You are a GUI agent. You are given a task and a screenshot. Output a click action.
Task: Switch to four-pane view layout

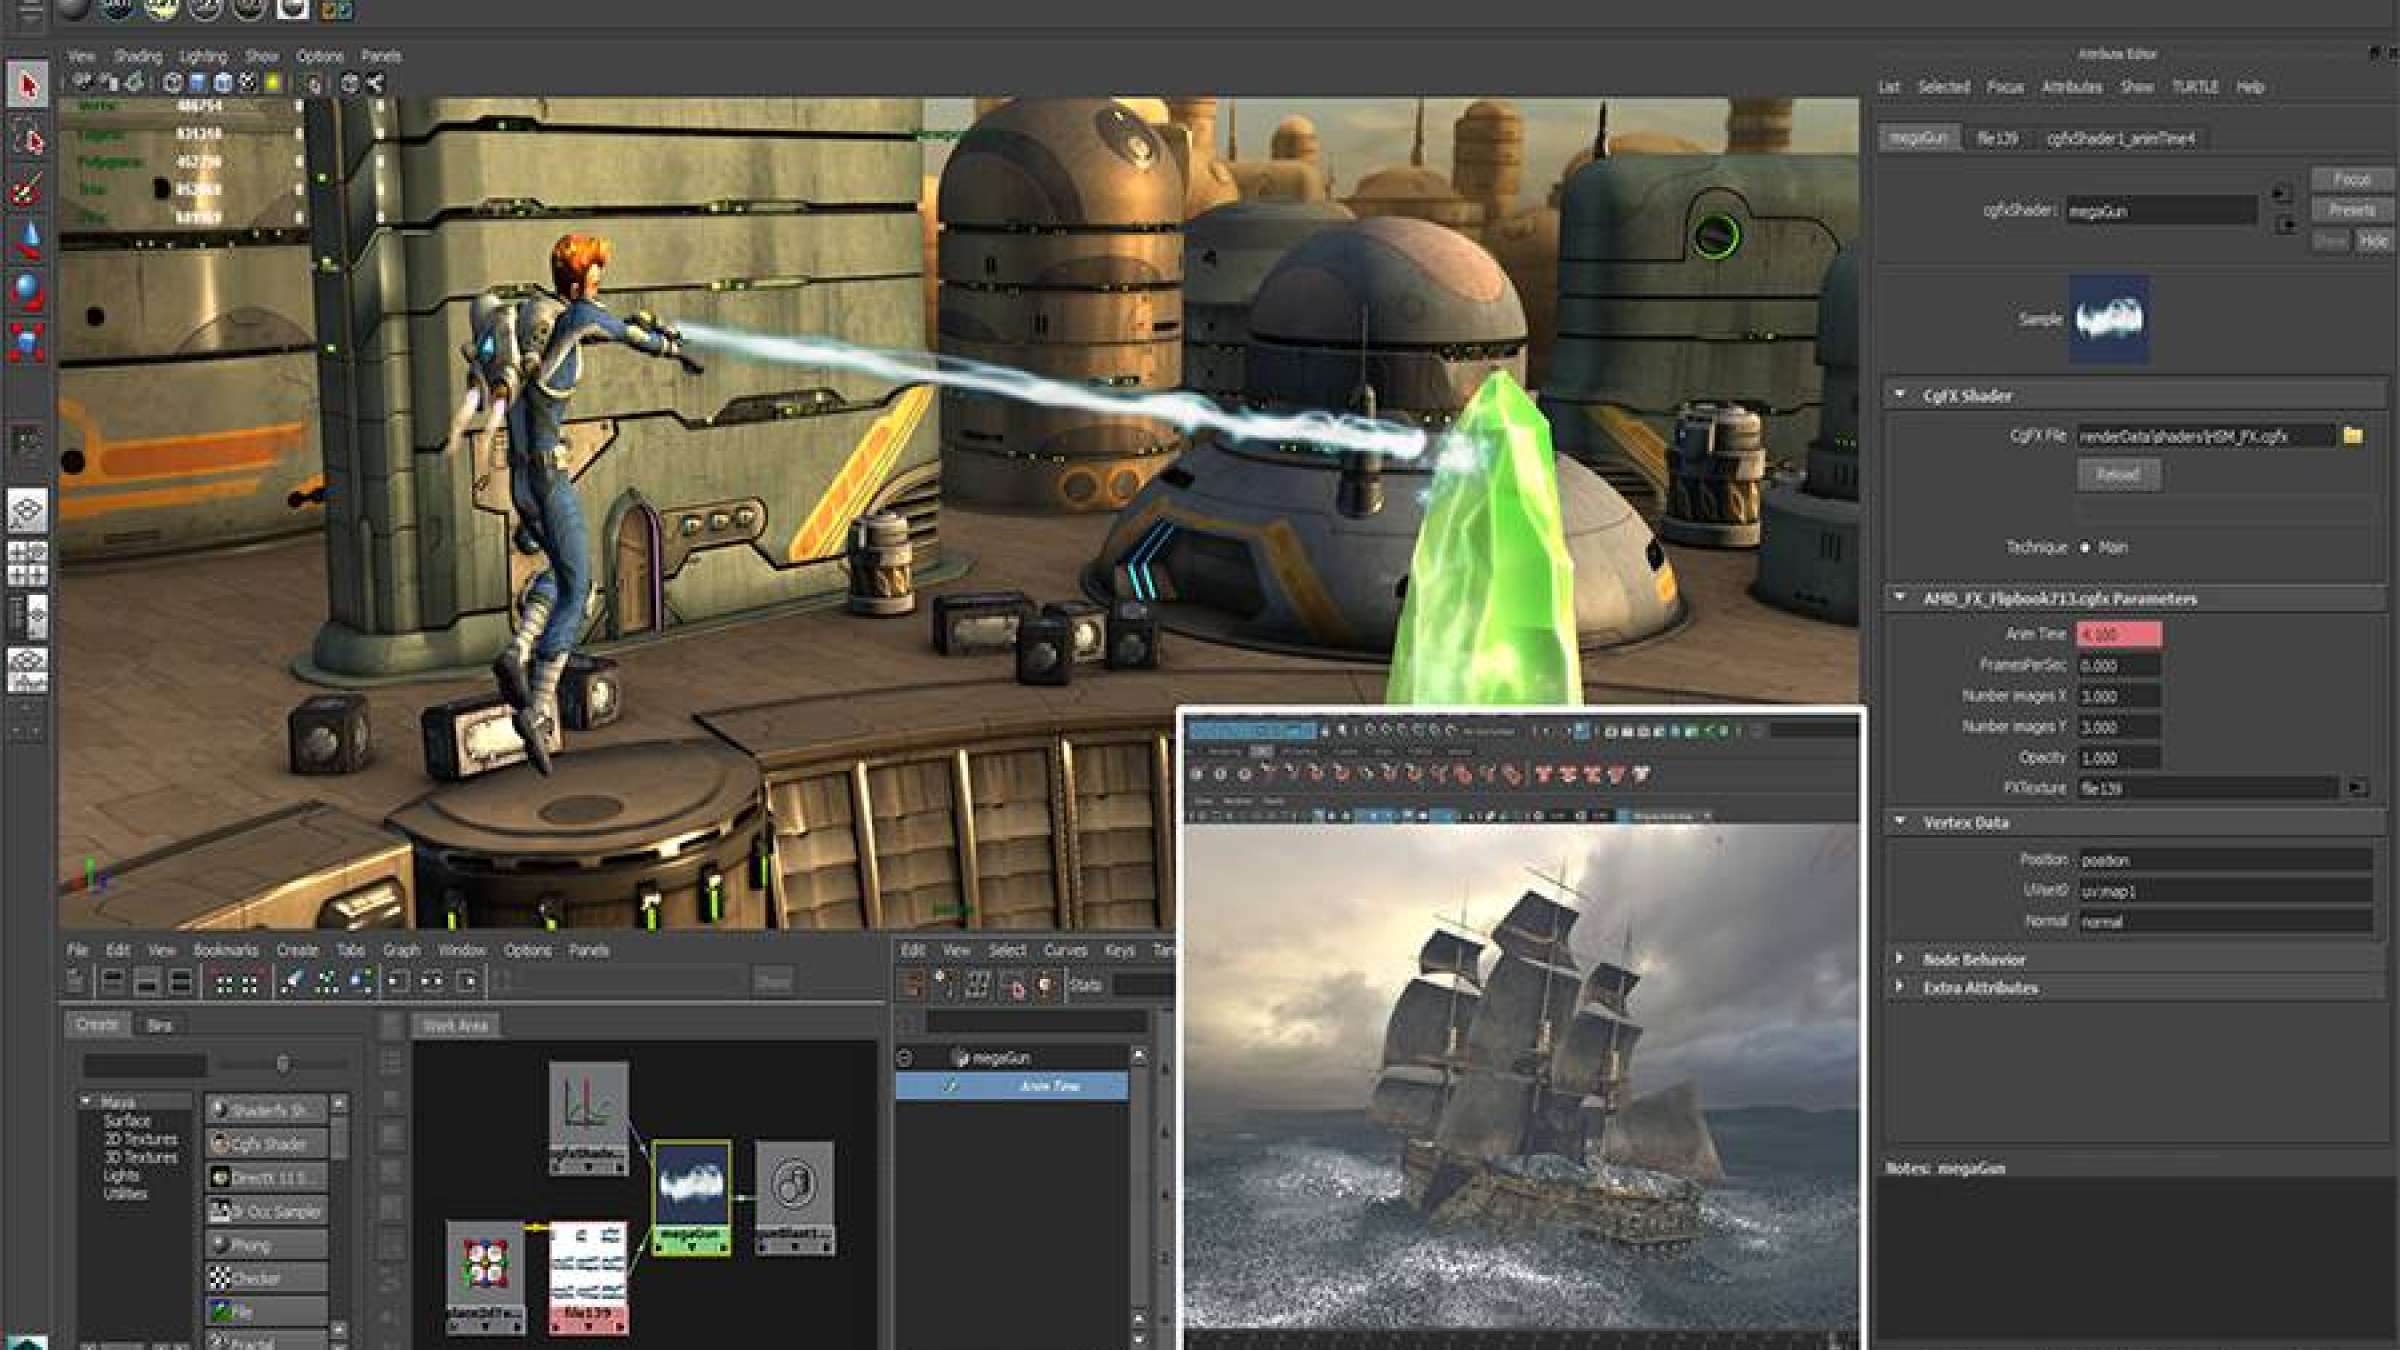pyautogui.click(x=28, y=563)
